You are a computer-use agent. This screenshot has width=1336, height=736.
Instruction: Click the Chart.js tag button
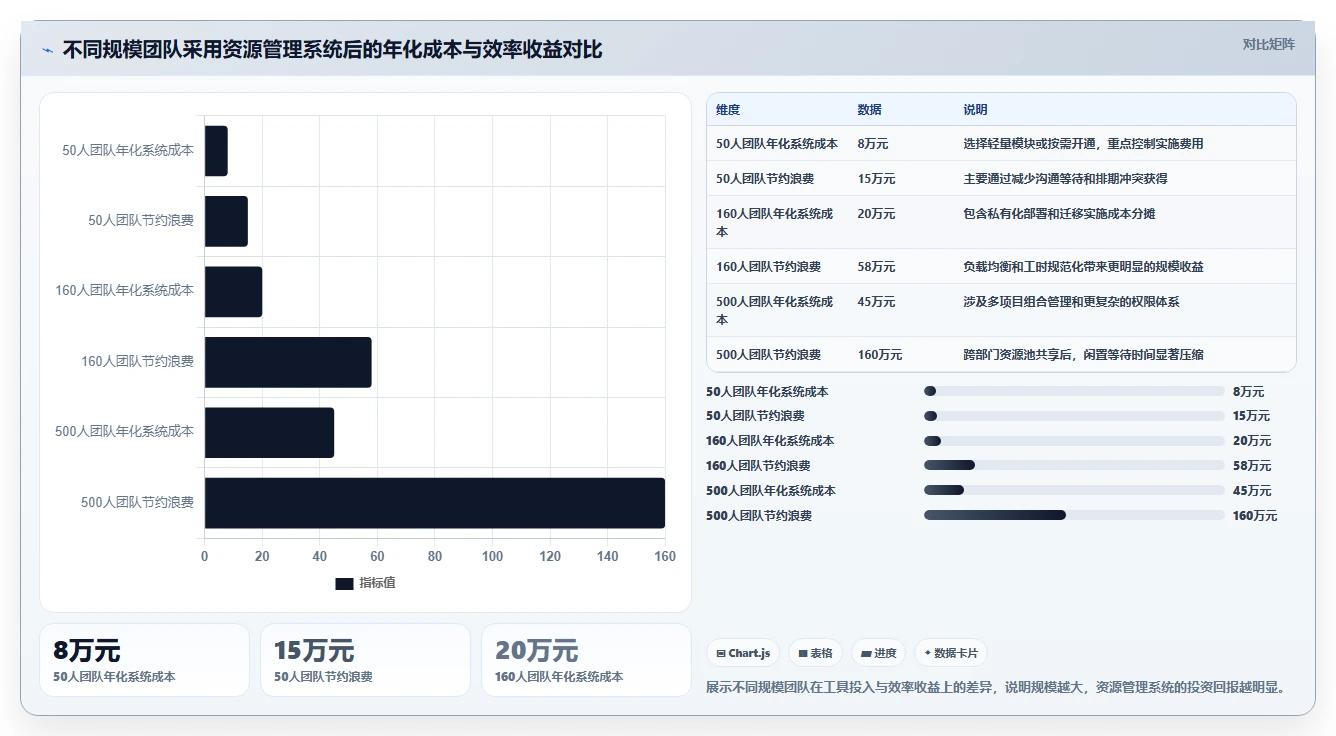(x=743, y=653)
